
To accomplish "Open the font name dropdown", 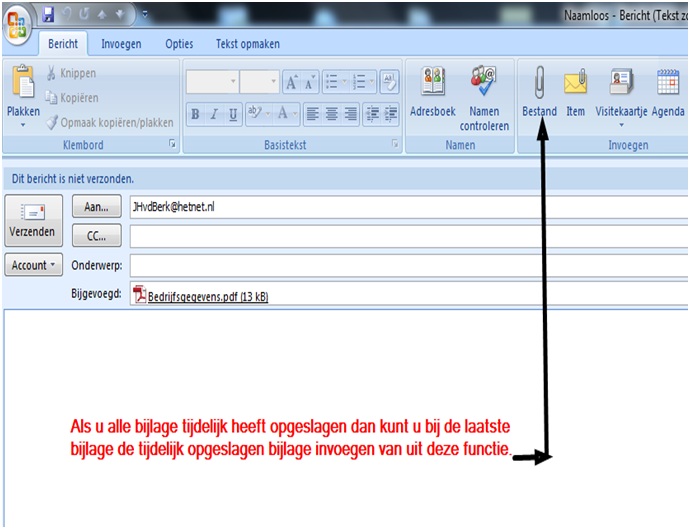I will [x=212, y=82].
